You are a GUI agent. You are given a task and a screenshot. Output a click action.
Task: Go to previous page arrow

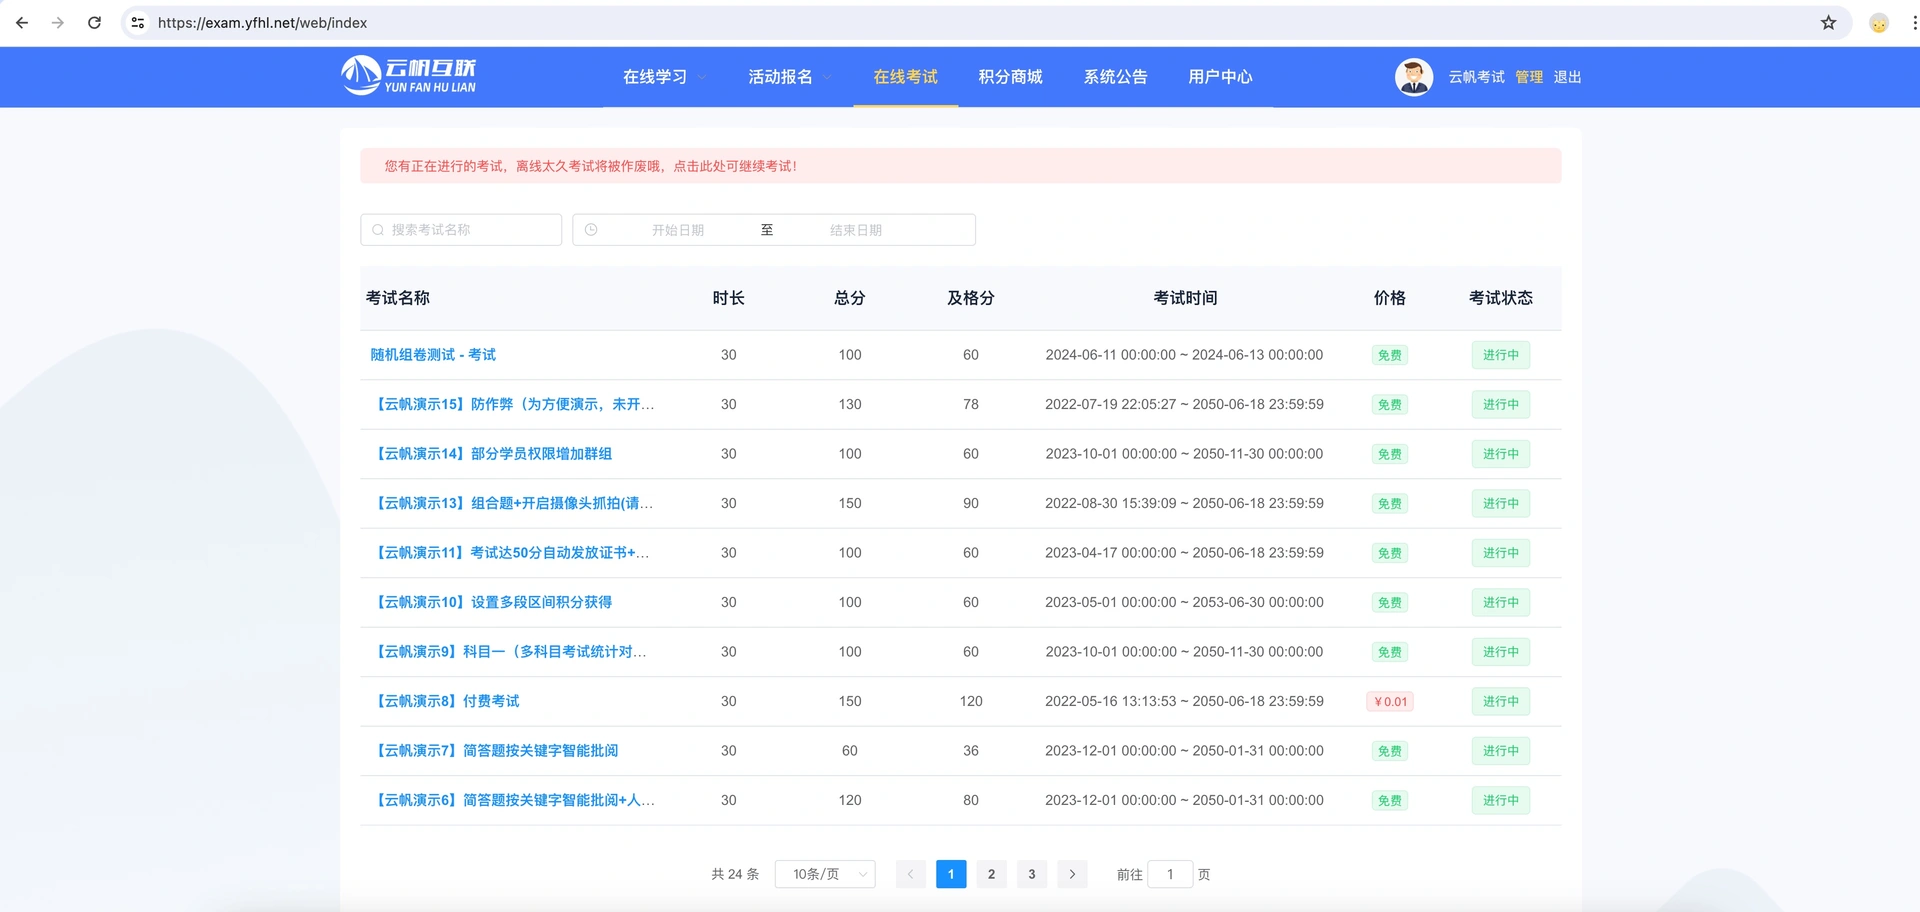(x=910, y=874)
